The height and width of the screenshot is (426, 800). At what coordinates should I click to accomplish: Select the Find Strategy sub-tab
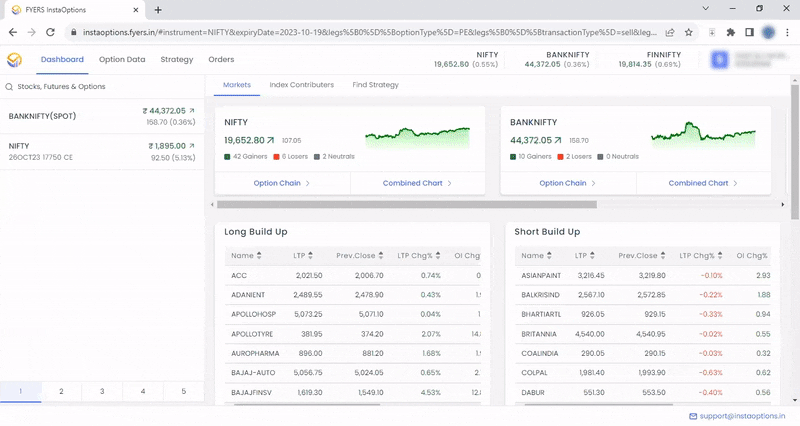tap(376, 85)
